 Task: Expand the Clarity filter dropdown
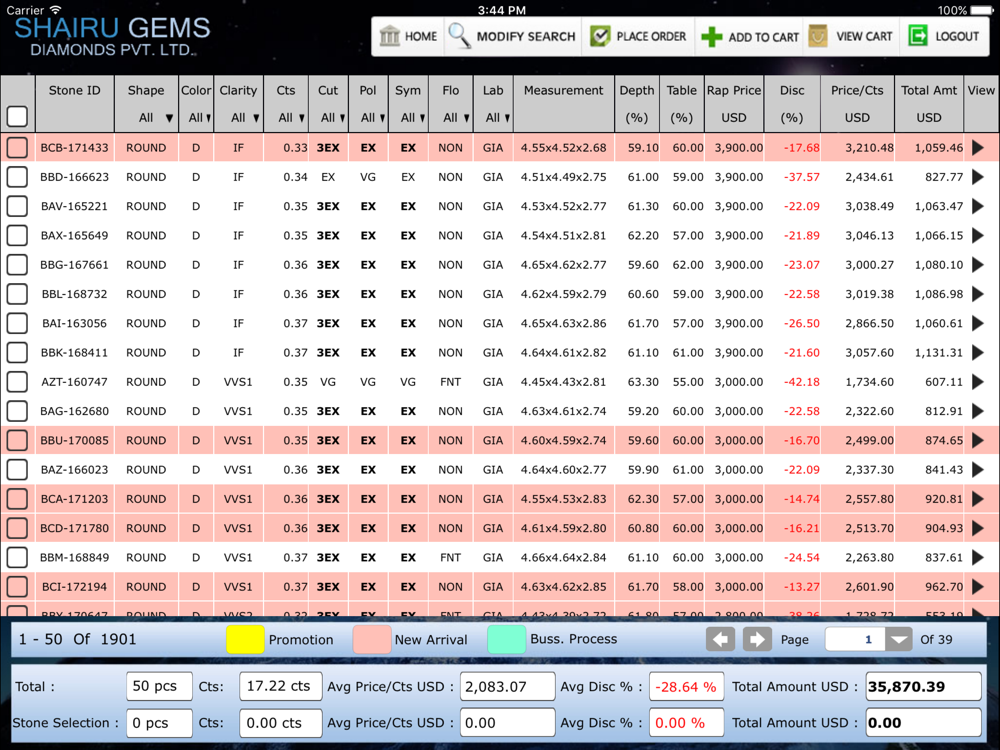[246, 118]
